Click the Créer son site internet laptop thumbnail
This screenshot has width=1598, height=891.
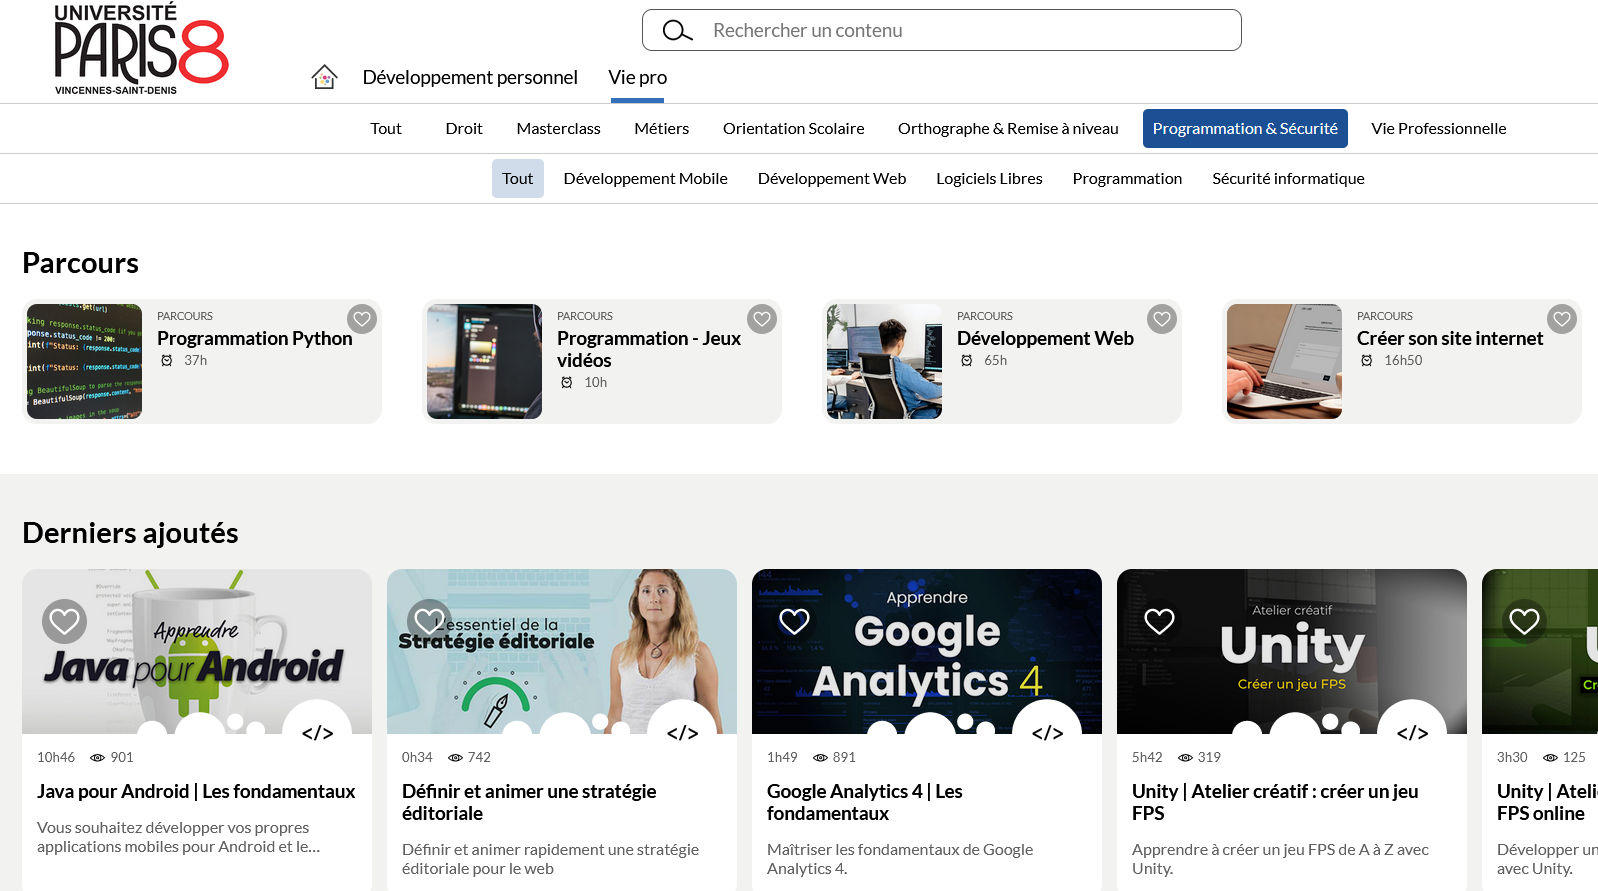pos(1284,361)
